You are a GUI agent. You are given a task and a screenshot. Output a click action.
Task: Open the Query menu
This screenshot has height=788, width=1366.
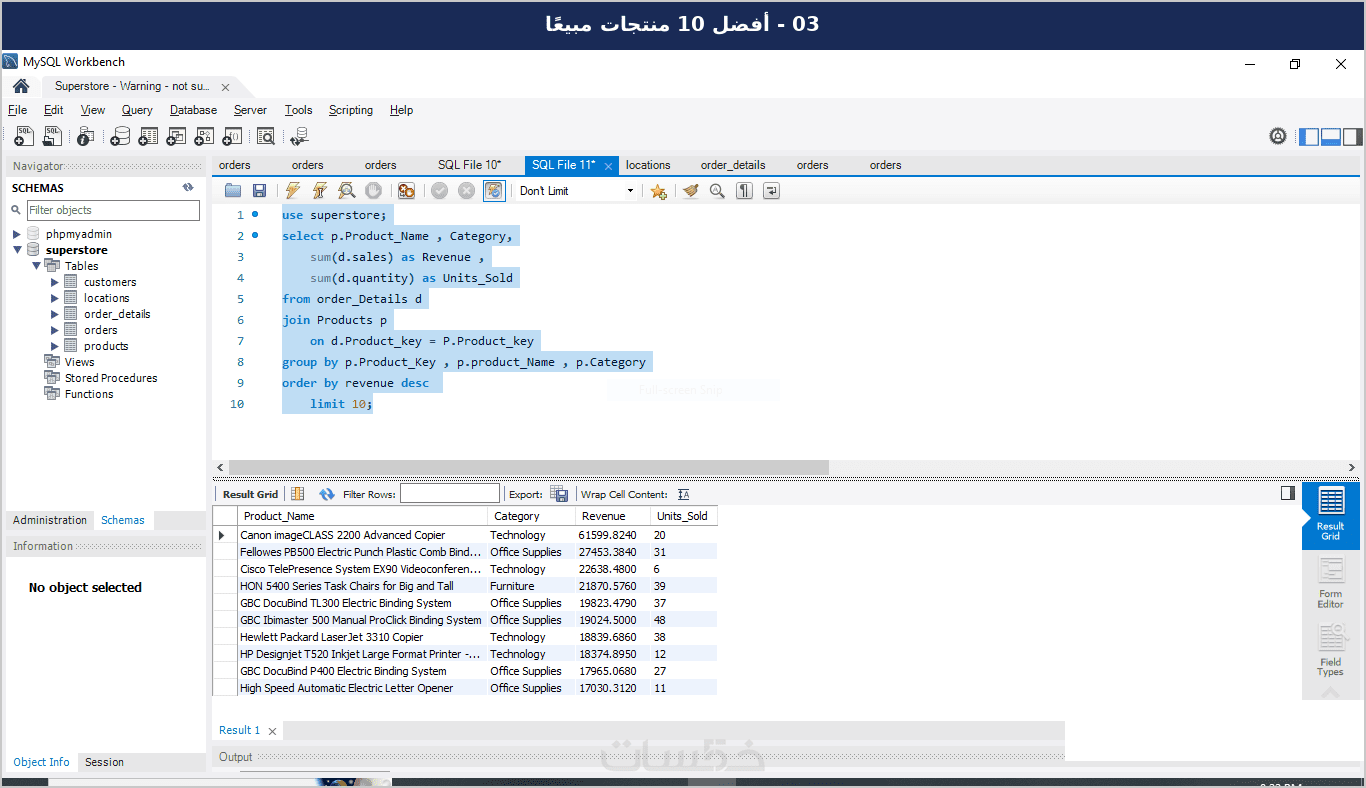click(137, 110)
